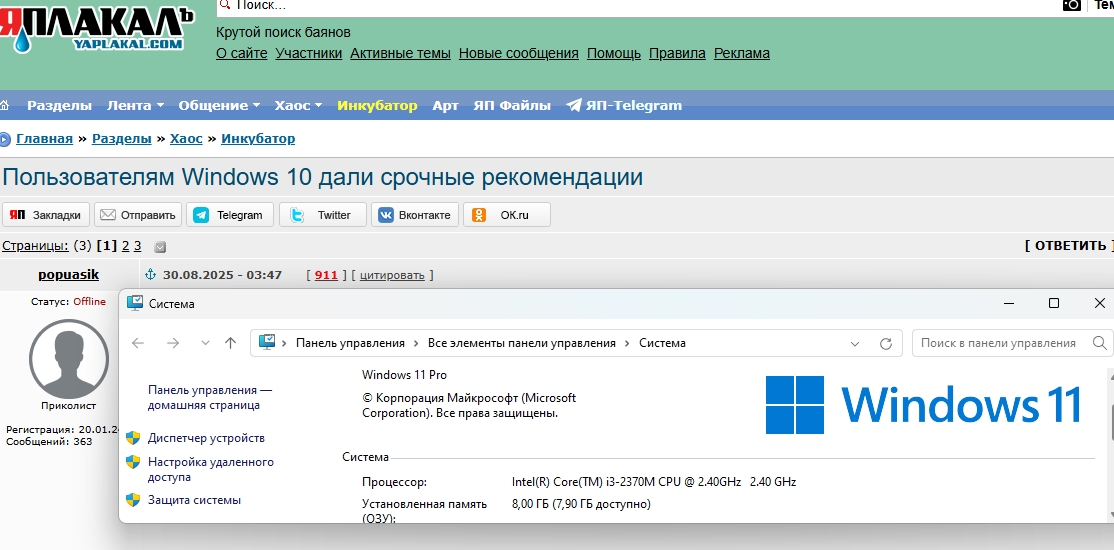1114x550 pixels.
Task: Click the camera icon next to search field
Action: tap(1071, 5)
